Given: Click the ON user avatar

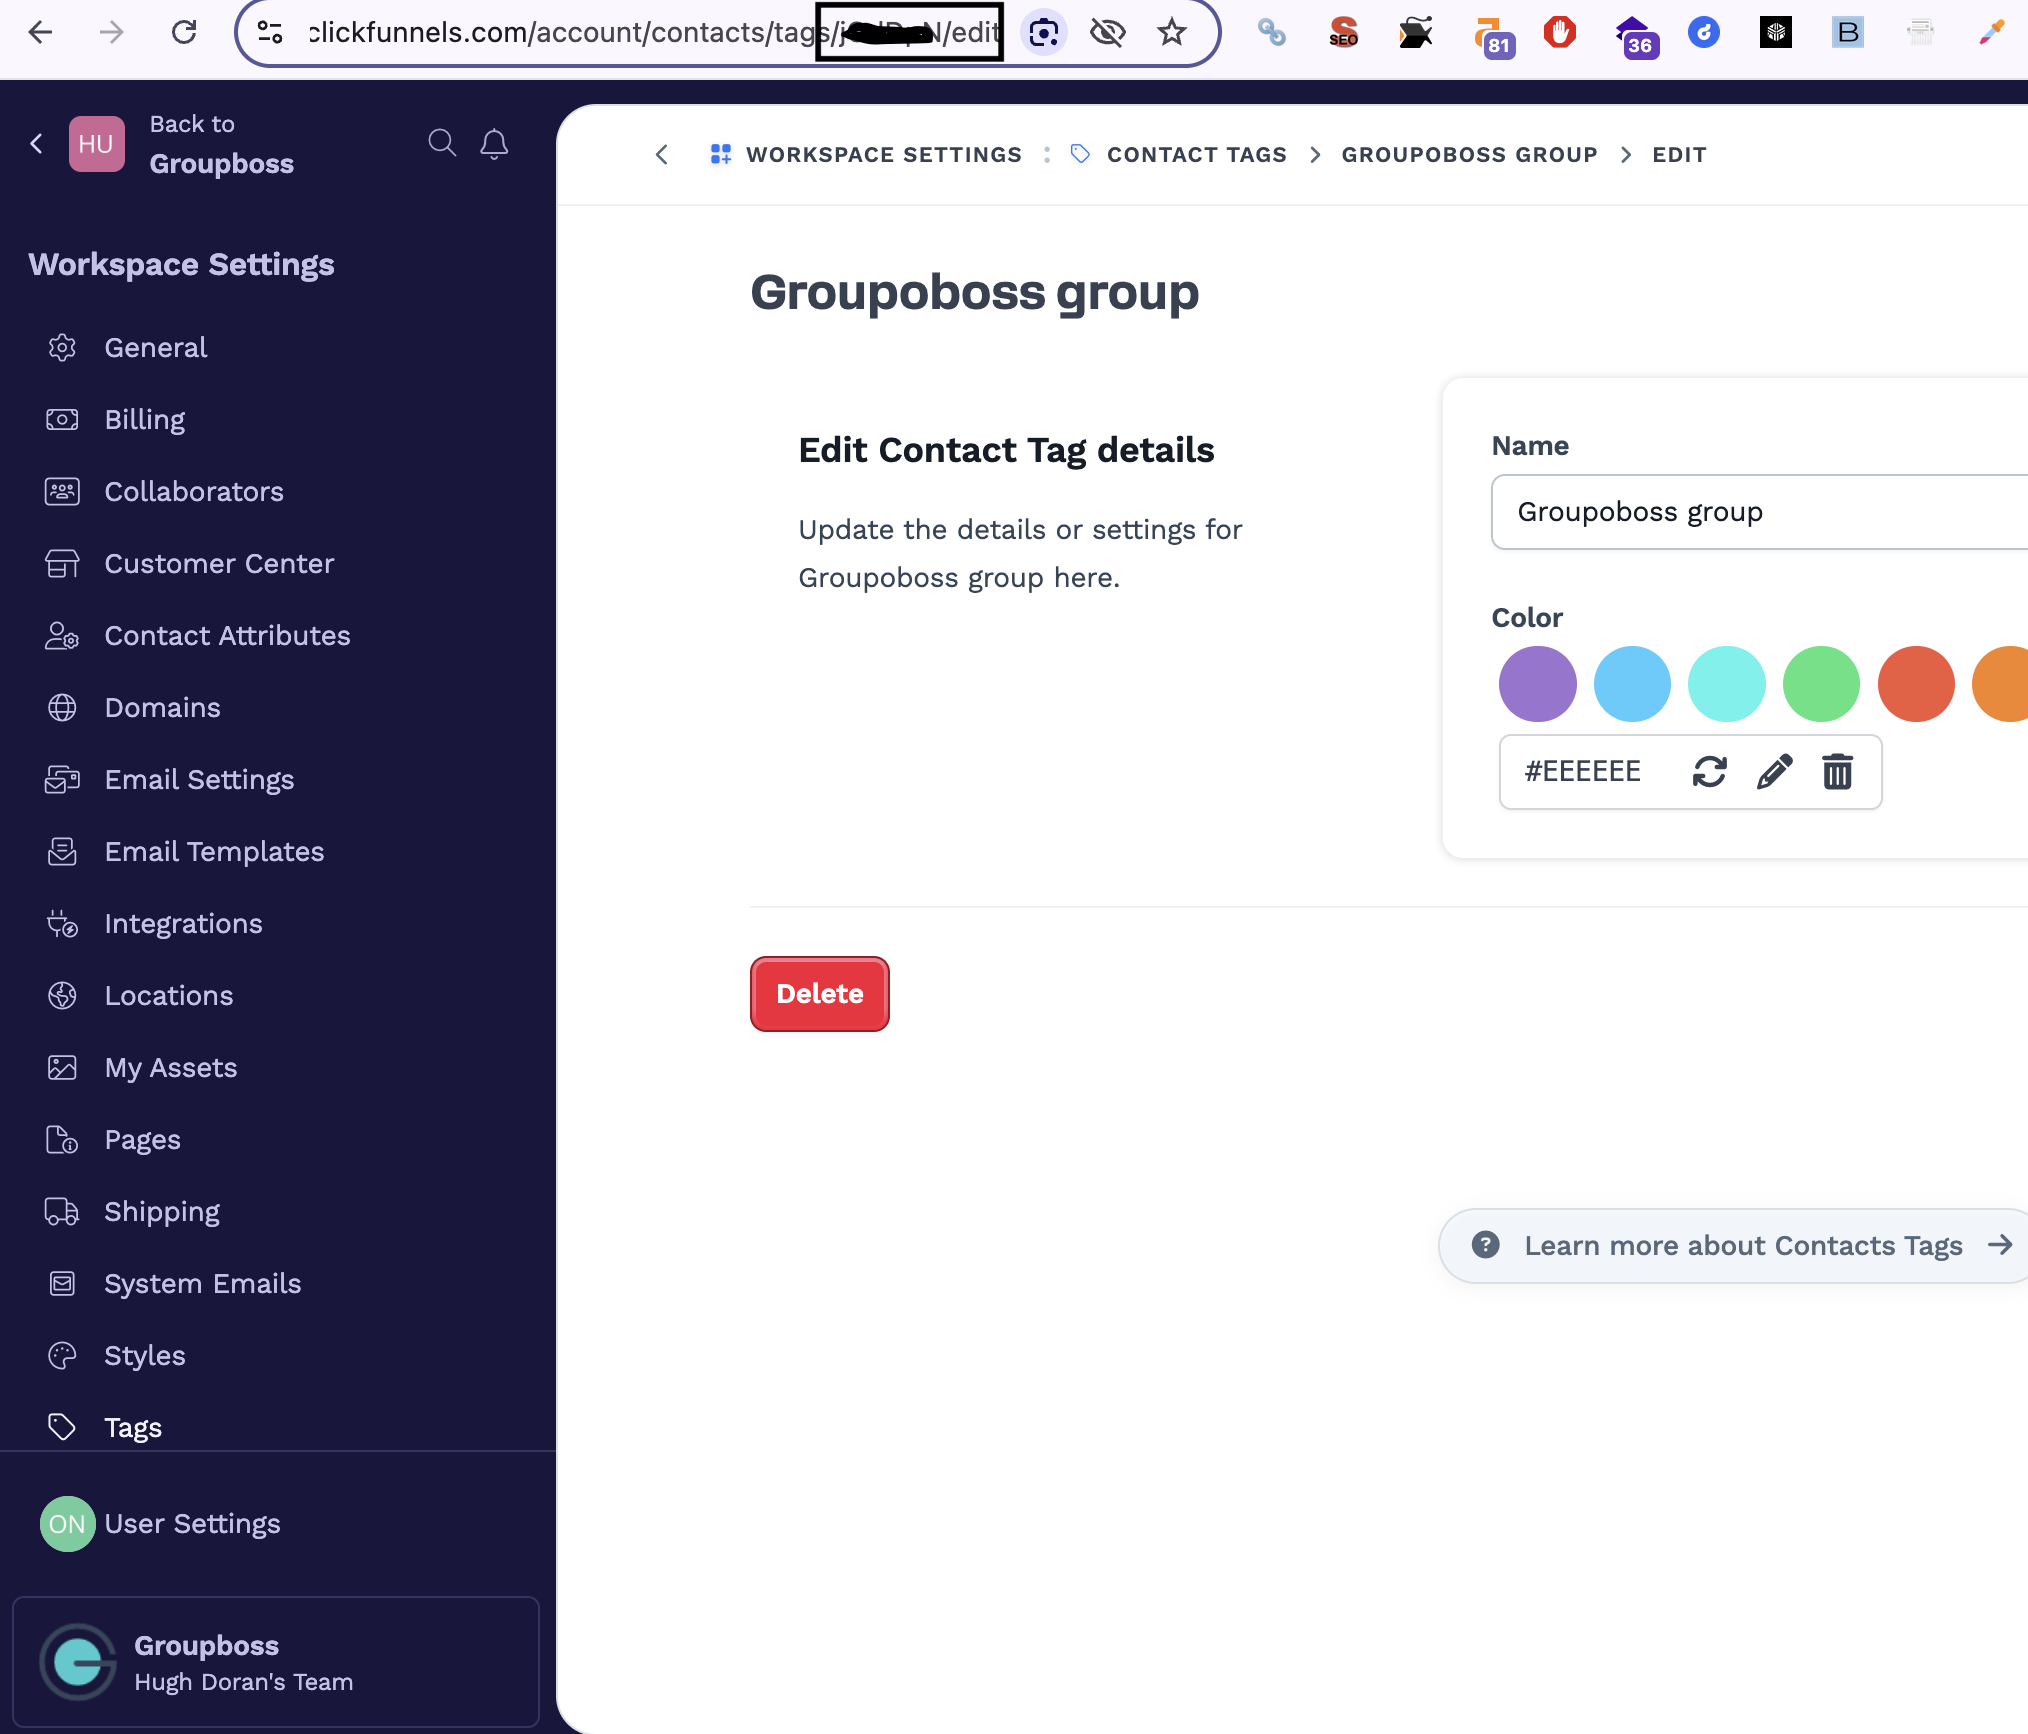Looking at the screenshot, I should (67, 1523).
